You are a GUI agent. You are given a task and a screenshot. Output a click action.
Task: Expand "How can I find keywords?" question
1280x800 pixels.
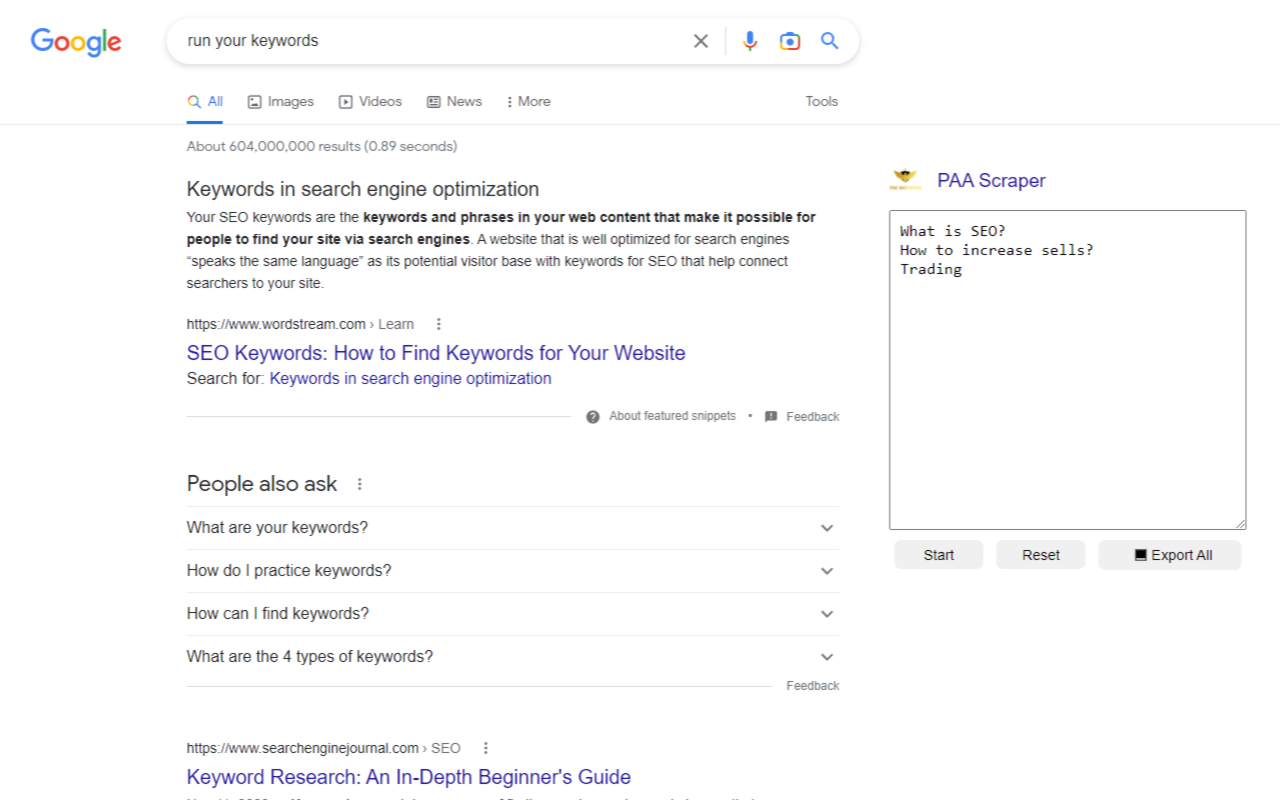(826, 614)
